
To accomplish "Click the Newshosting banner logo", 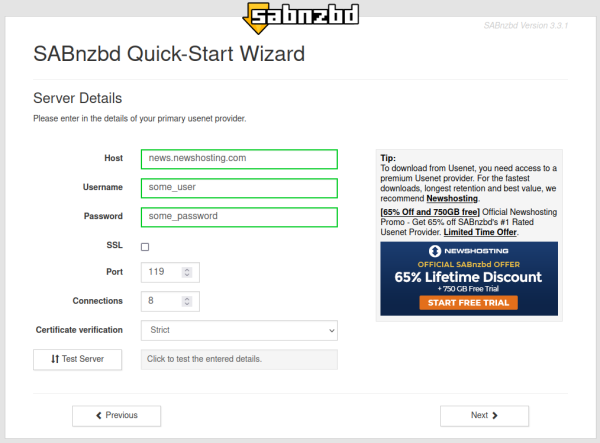I will [469, 251].
